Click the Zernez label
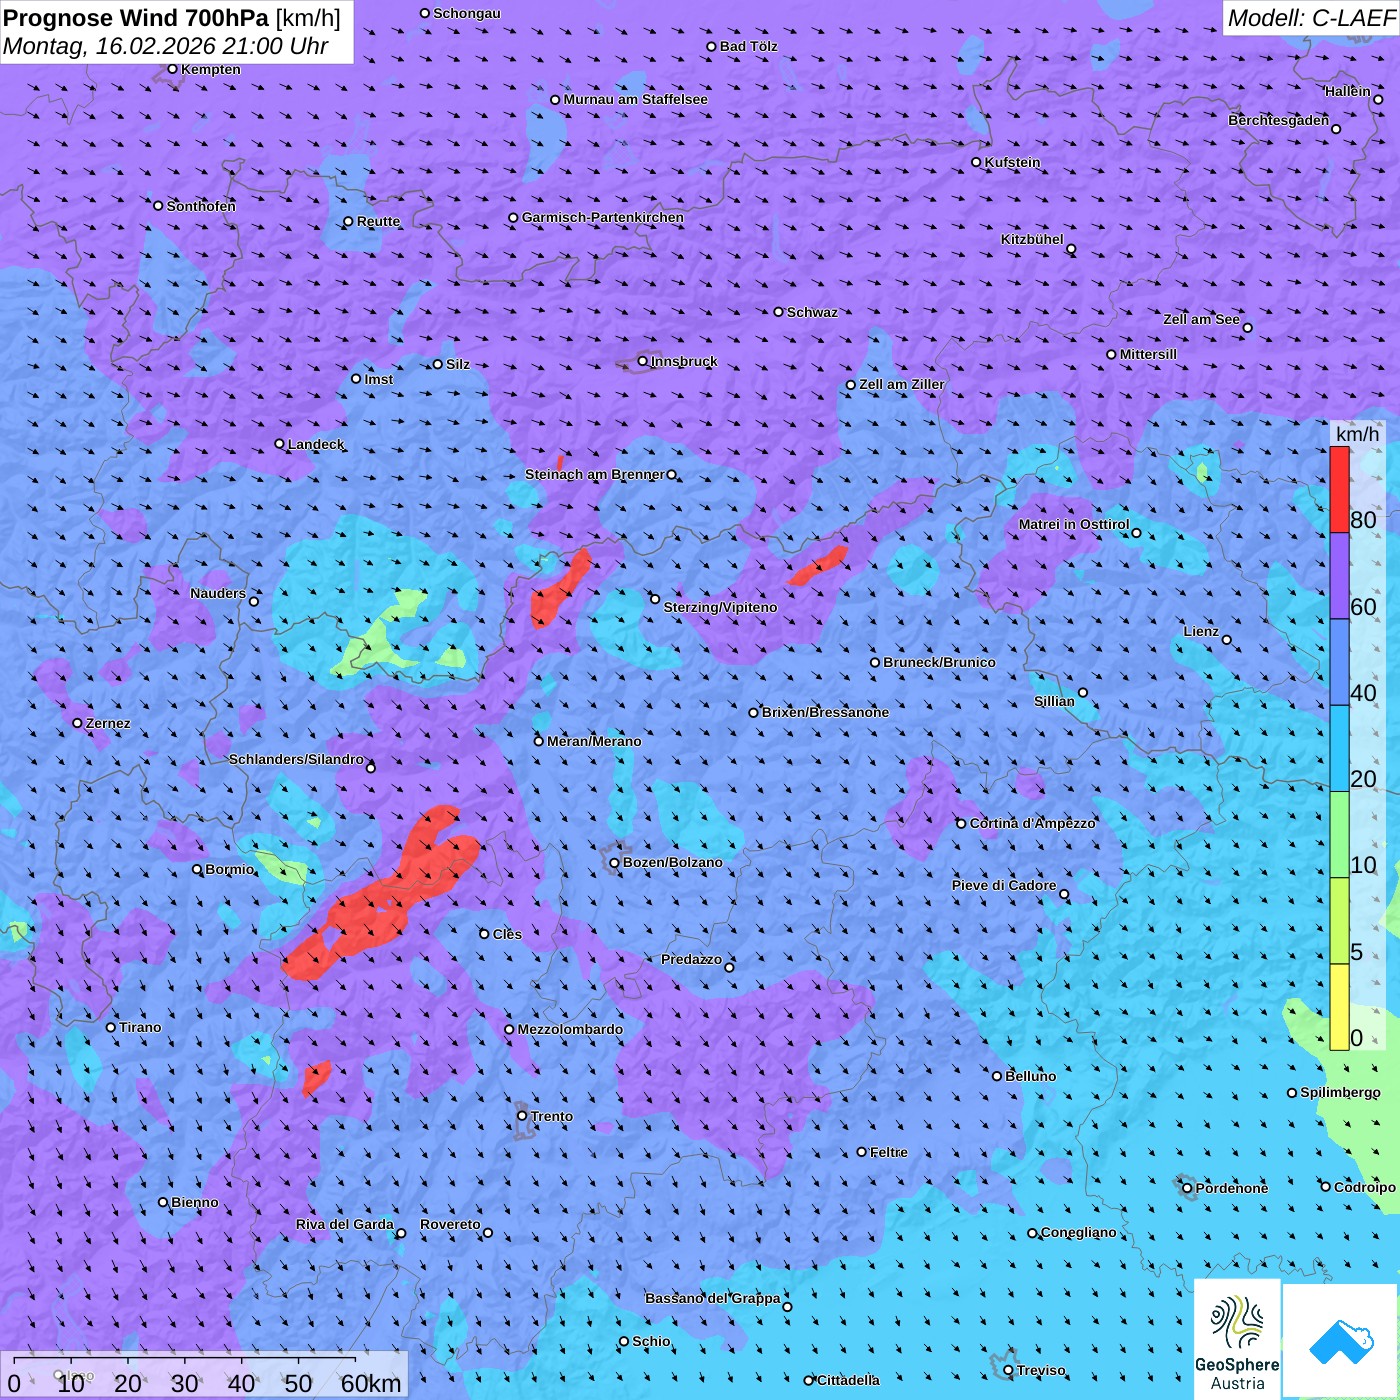Screen dimensions: 1400x1400 tap(108, 723)
